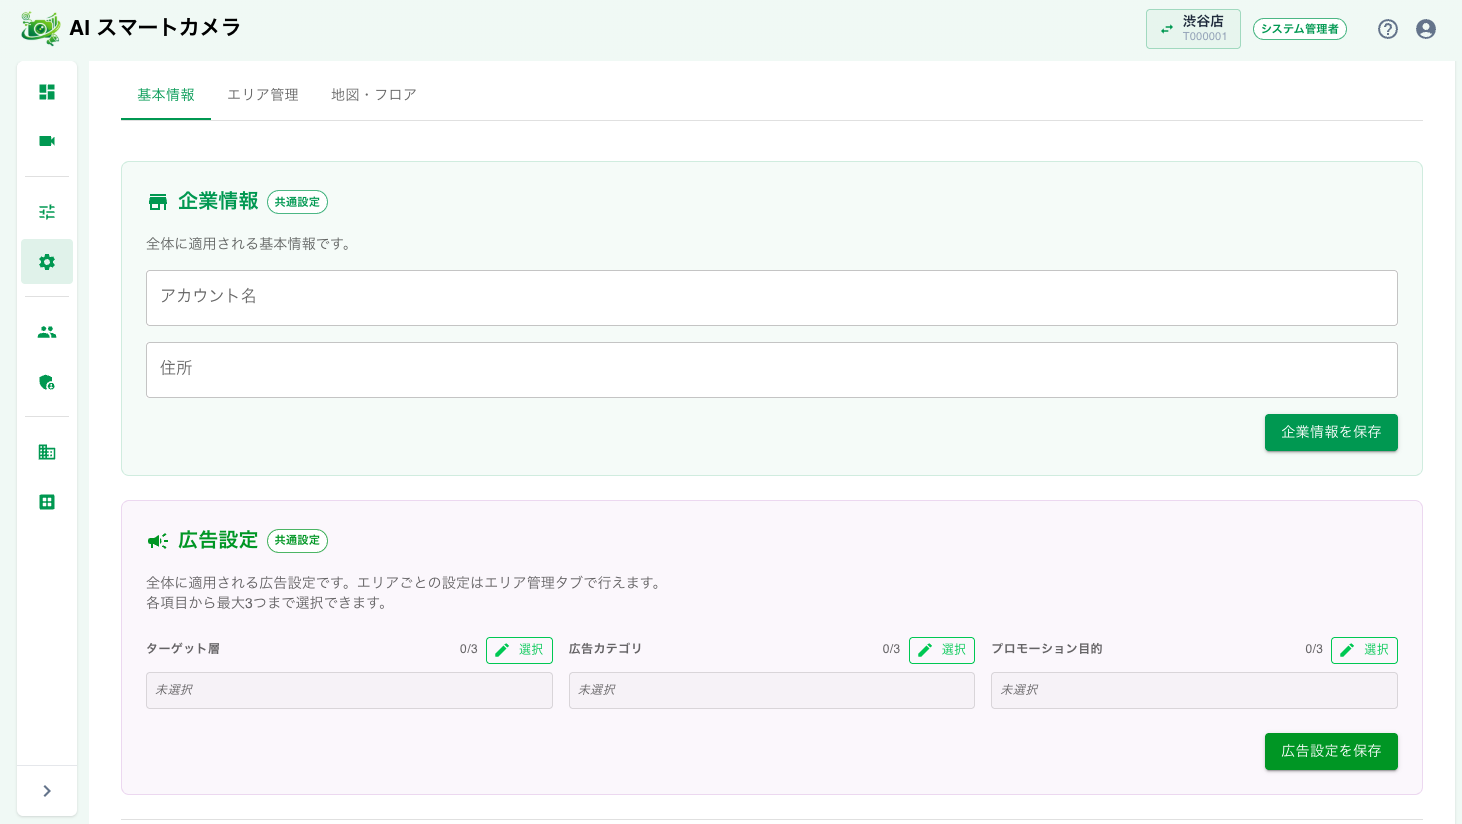Open the security shield icon
The width and height of the screenshot is (1462, 824).
pyautogui.click(x=47, y=382)
